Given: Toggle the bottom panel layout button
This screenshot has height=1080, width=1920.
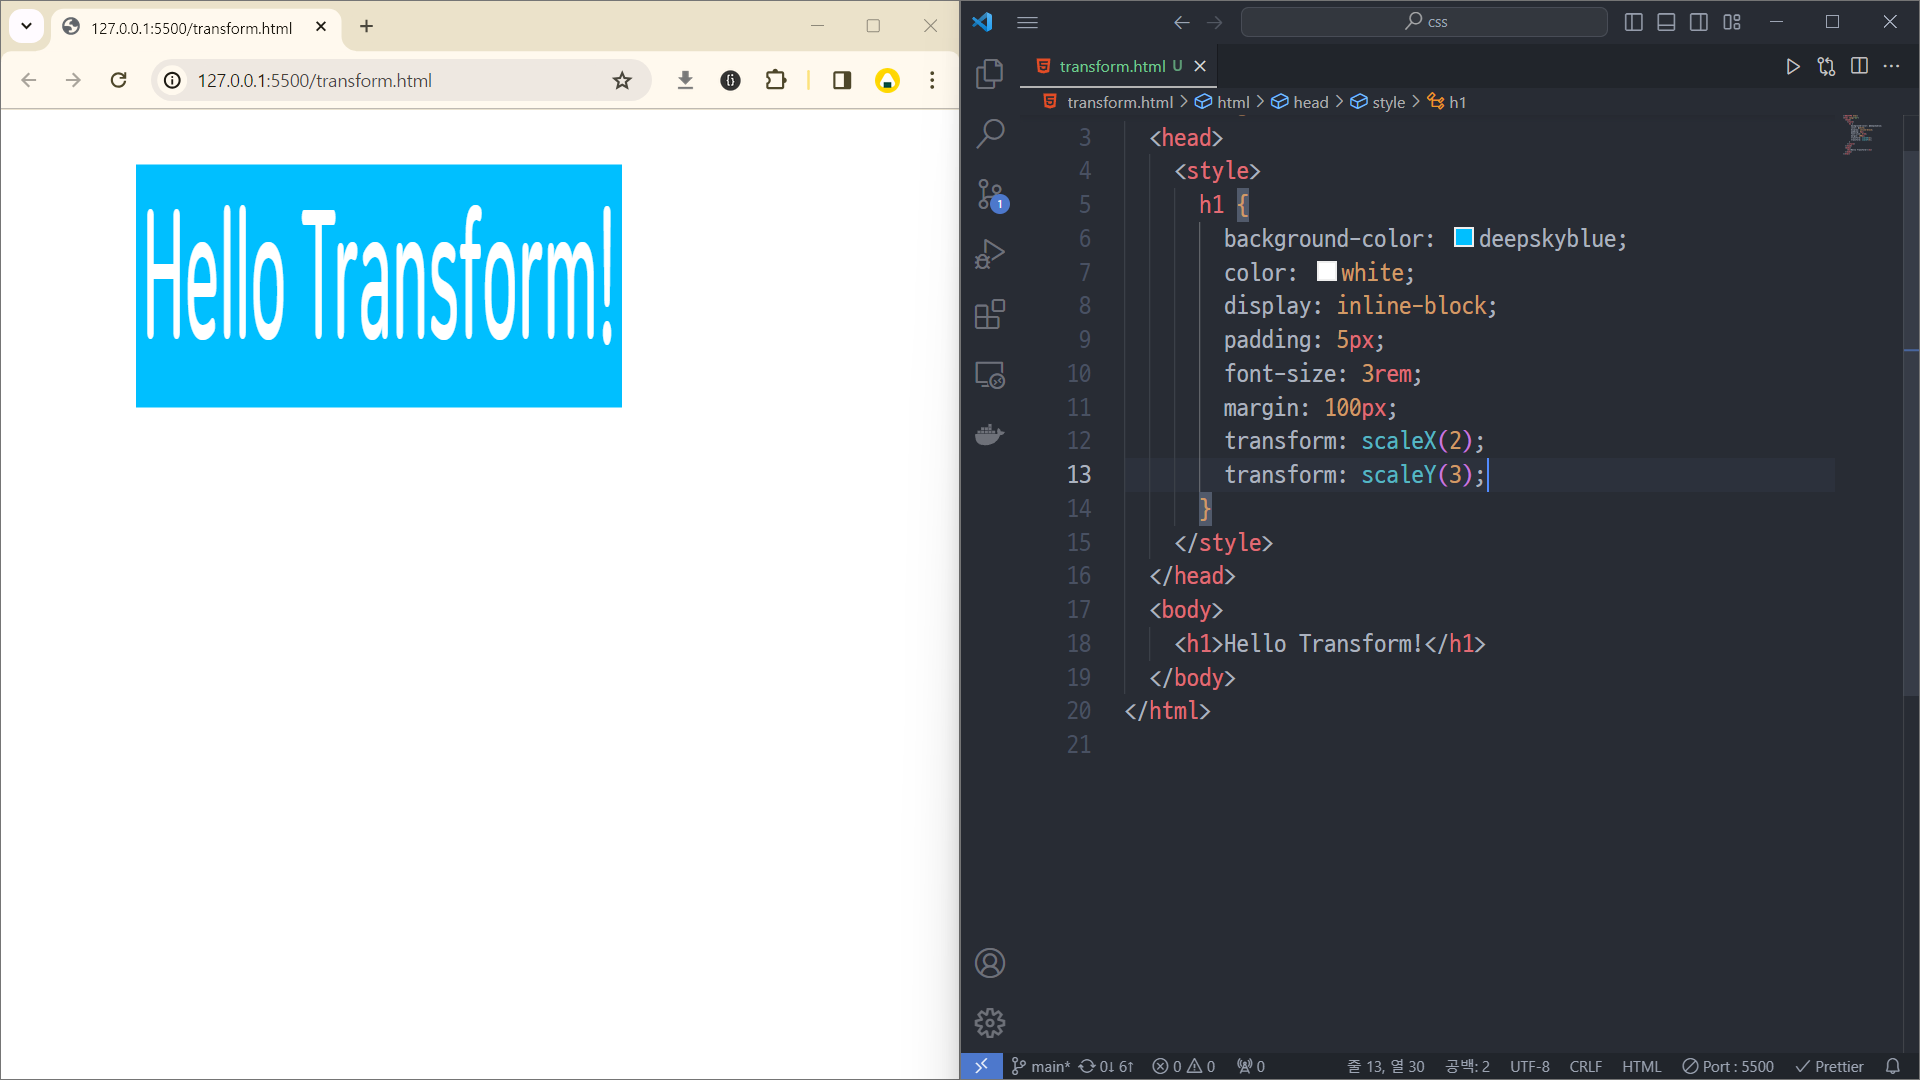Looking at the screenshot, I should pos(1666,22).
